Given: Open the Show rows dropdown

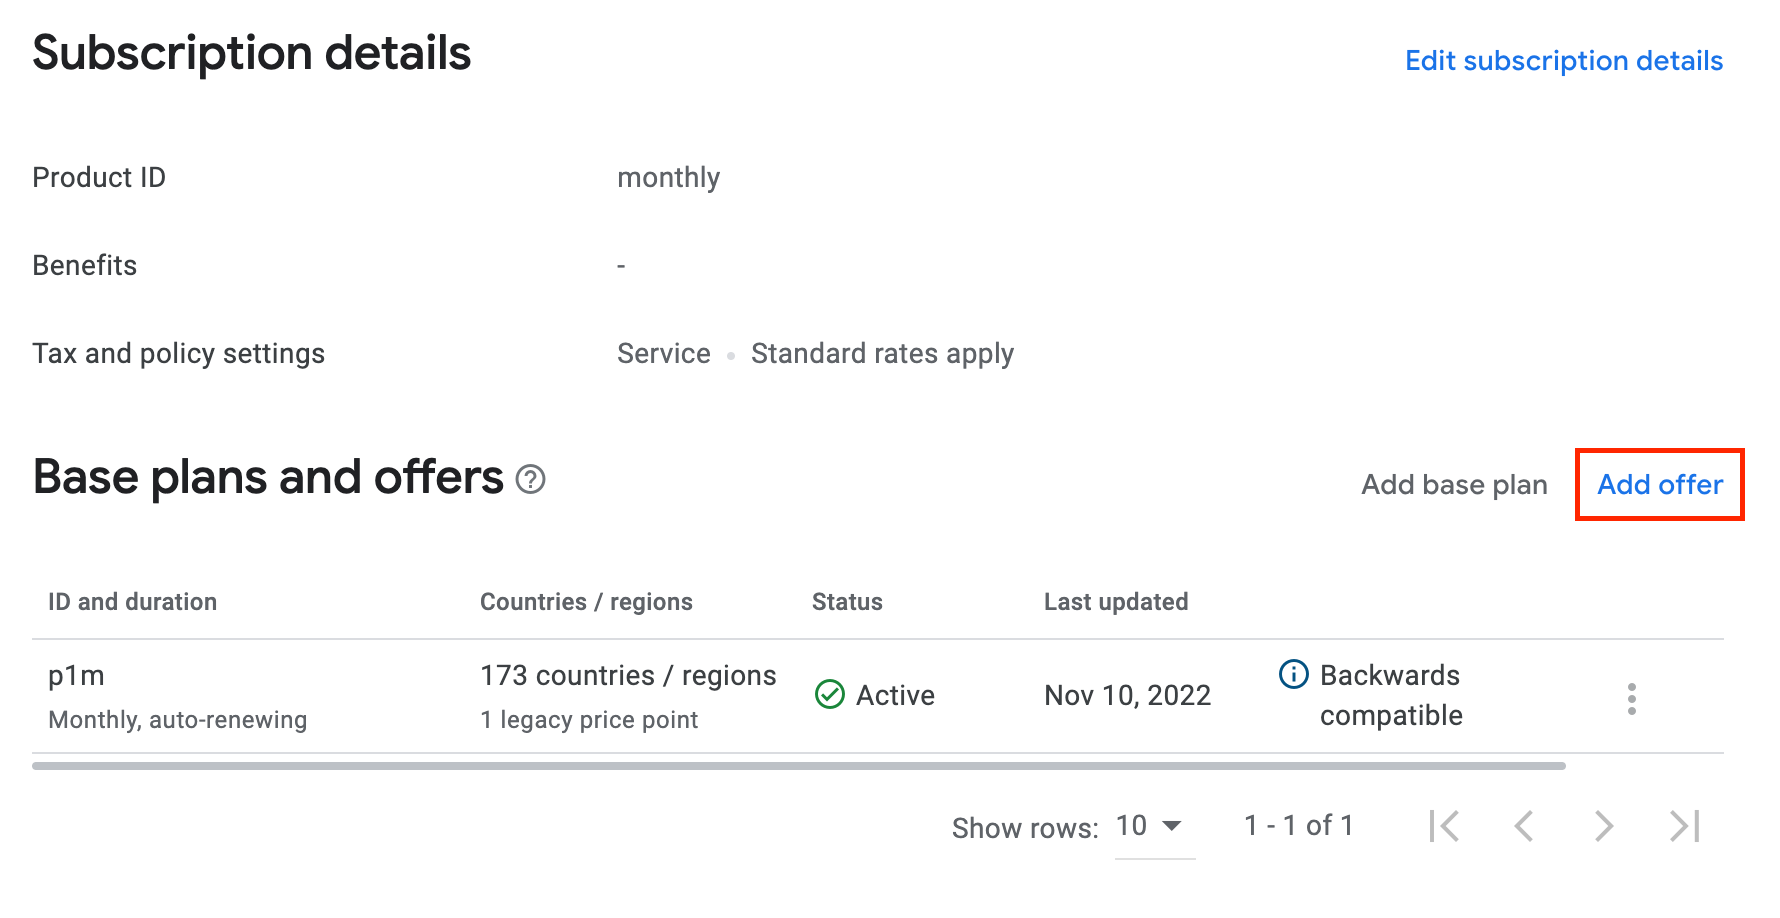Looking at the screenshot, I should pos(1154,827).
